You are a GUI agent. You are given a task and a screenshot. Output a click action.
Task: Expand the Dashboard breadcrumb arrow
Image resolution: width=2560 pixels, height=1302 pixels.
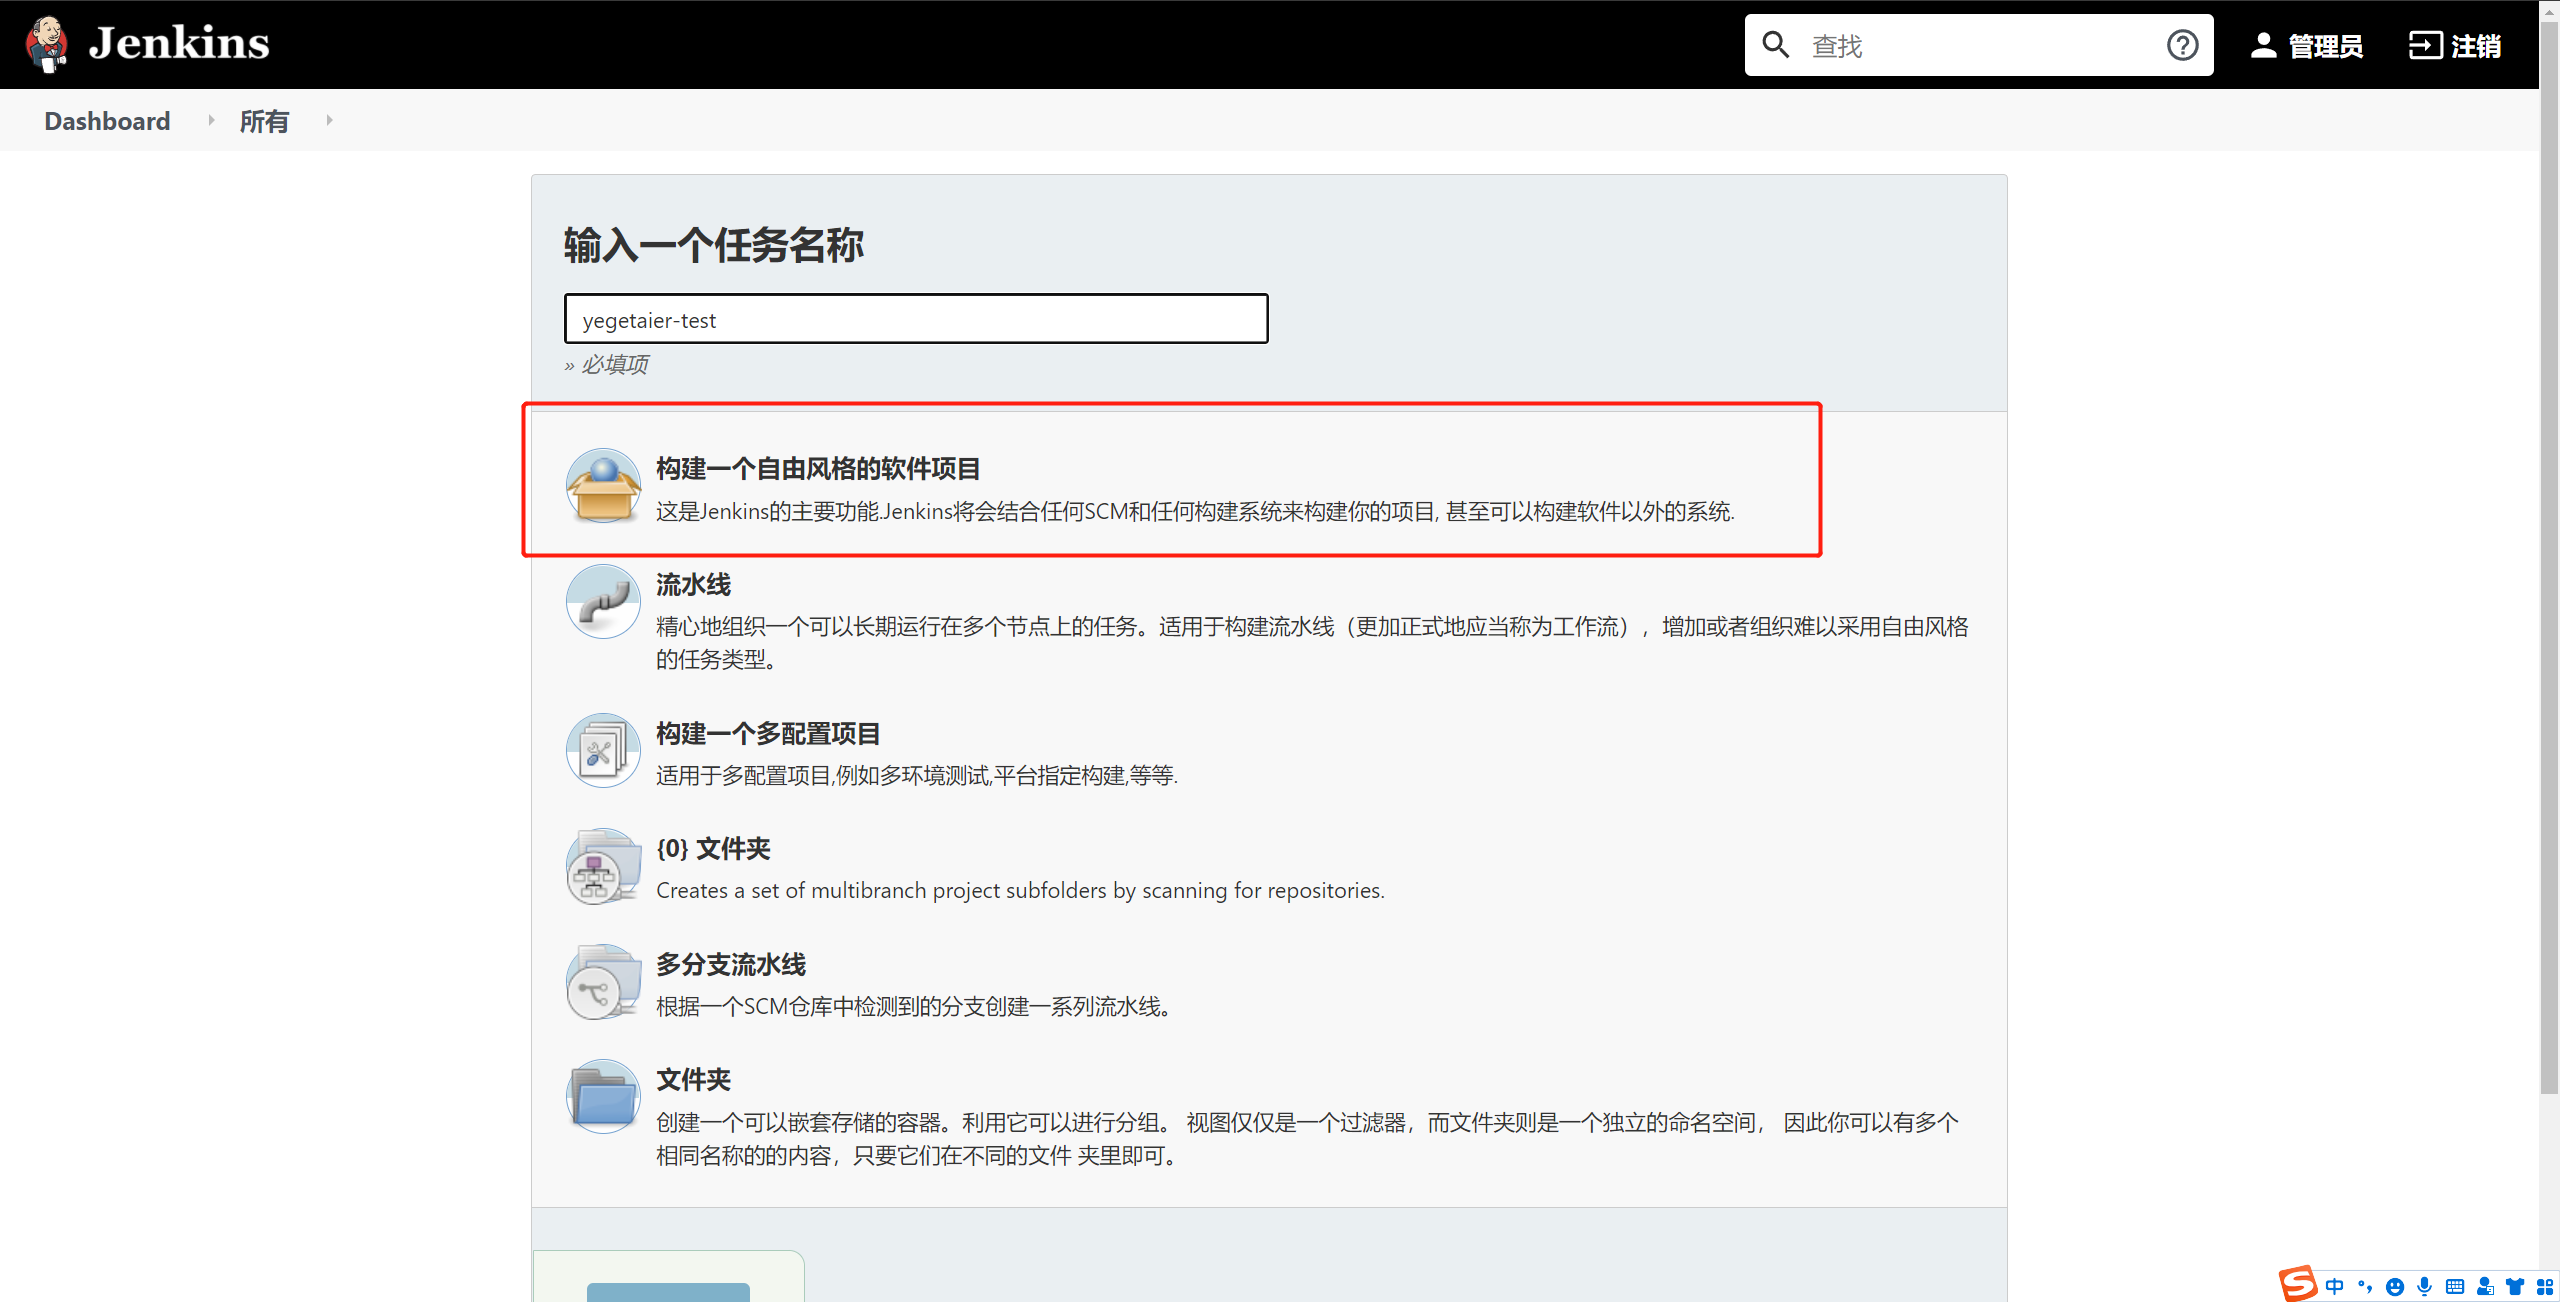tap(211, 120)
